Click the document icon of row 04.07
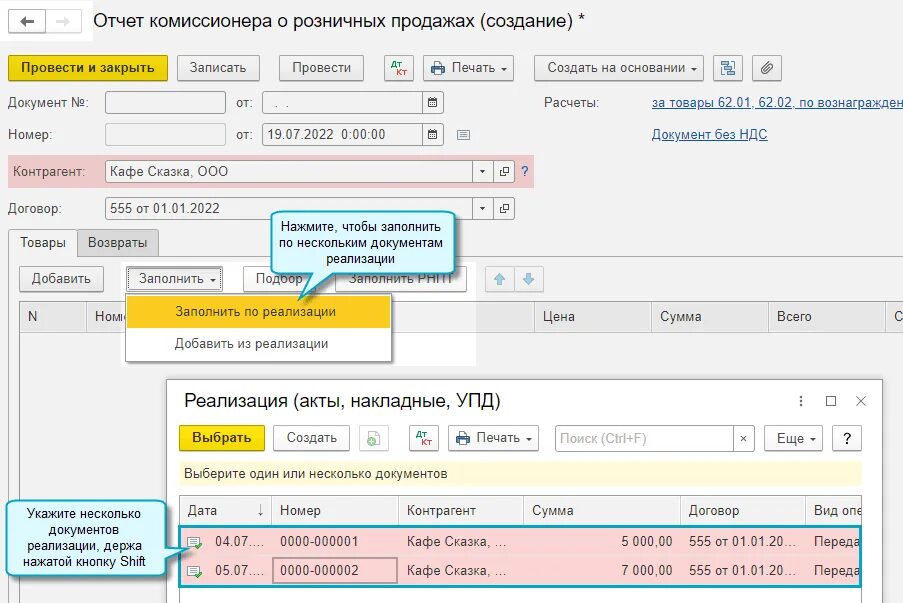The width and height of the screenshot is (903, 603). pos(195,542)
